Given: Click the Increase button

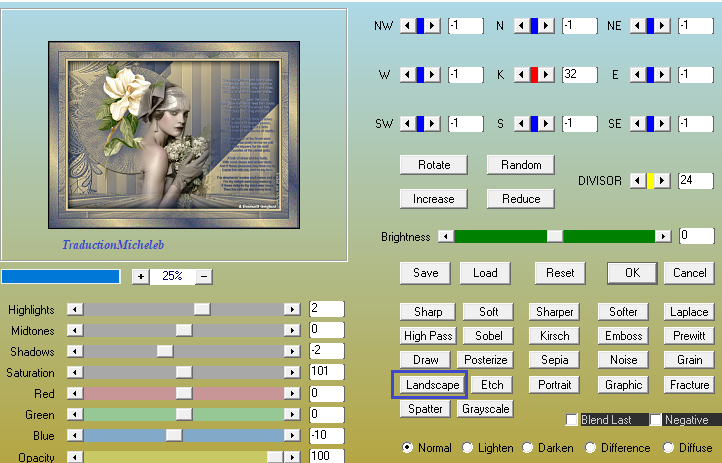Looking at the screenshot, I should click(x=434, y=199).
